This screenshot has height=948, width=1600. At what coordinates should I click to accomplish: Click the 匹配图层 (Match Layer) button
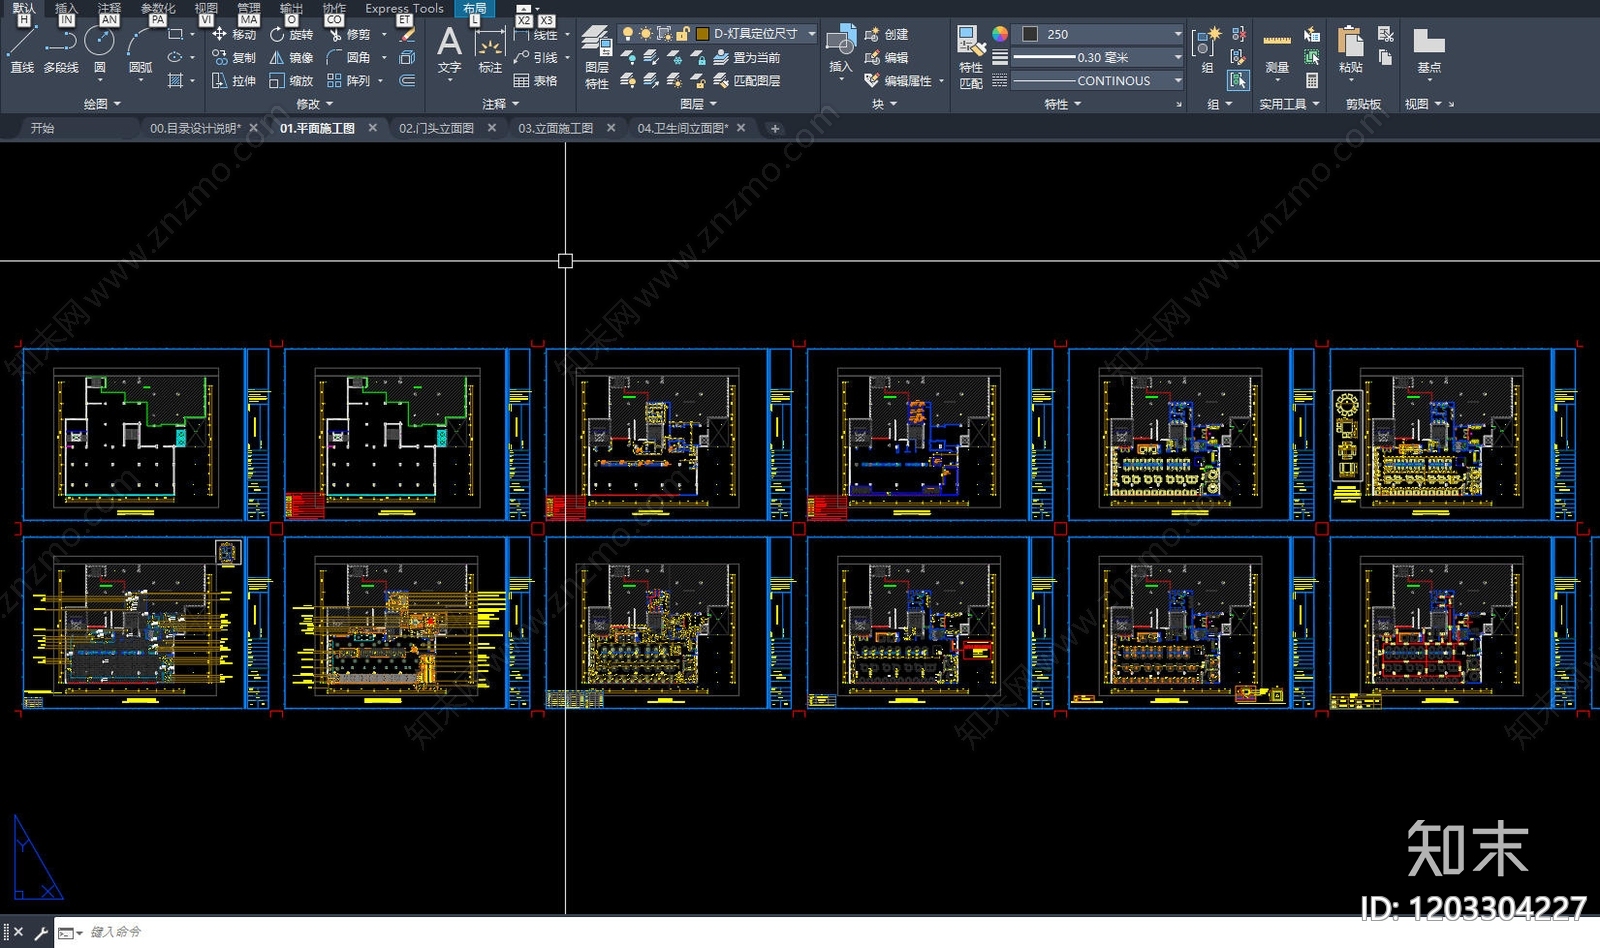coord(747,80)
